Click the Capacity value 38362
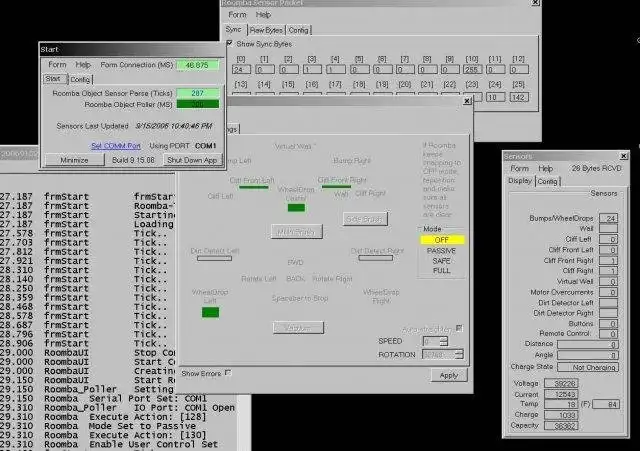This screenshot has width=640, height=451. coord(561,426)
